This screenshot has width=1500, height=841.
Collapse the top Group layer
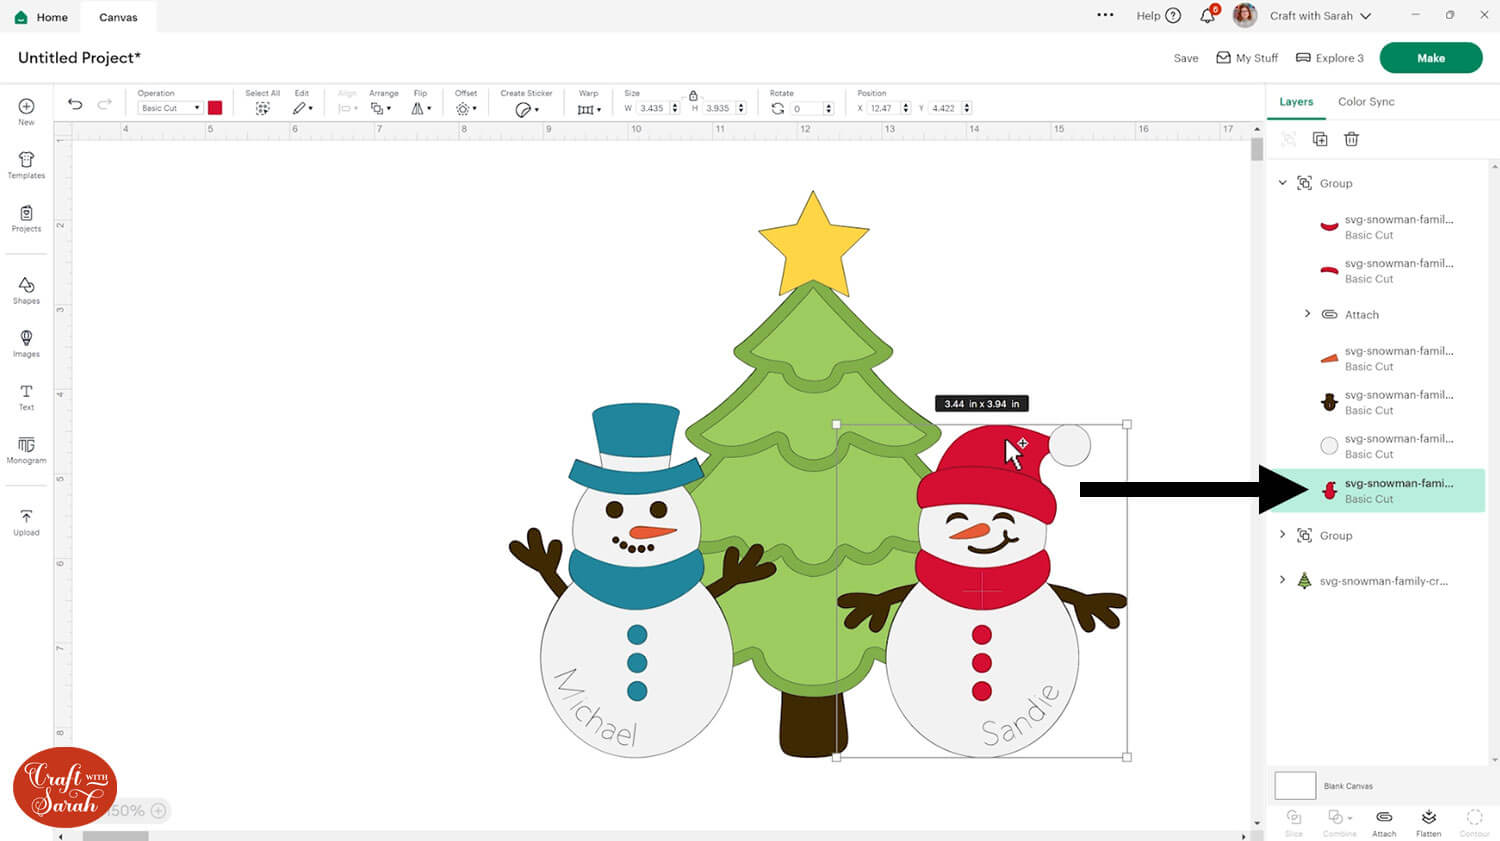click(x=1283, y=183)
